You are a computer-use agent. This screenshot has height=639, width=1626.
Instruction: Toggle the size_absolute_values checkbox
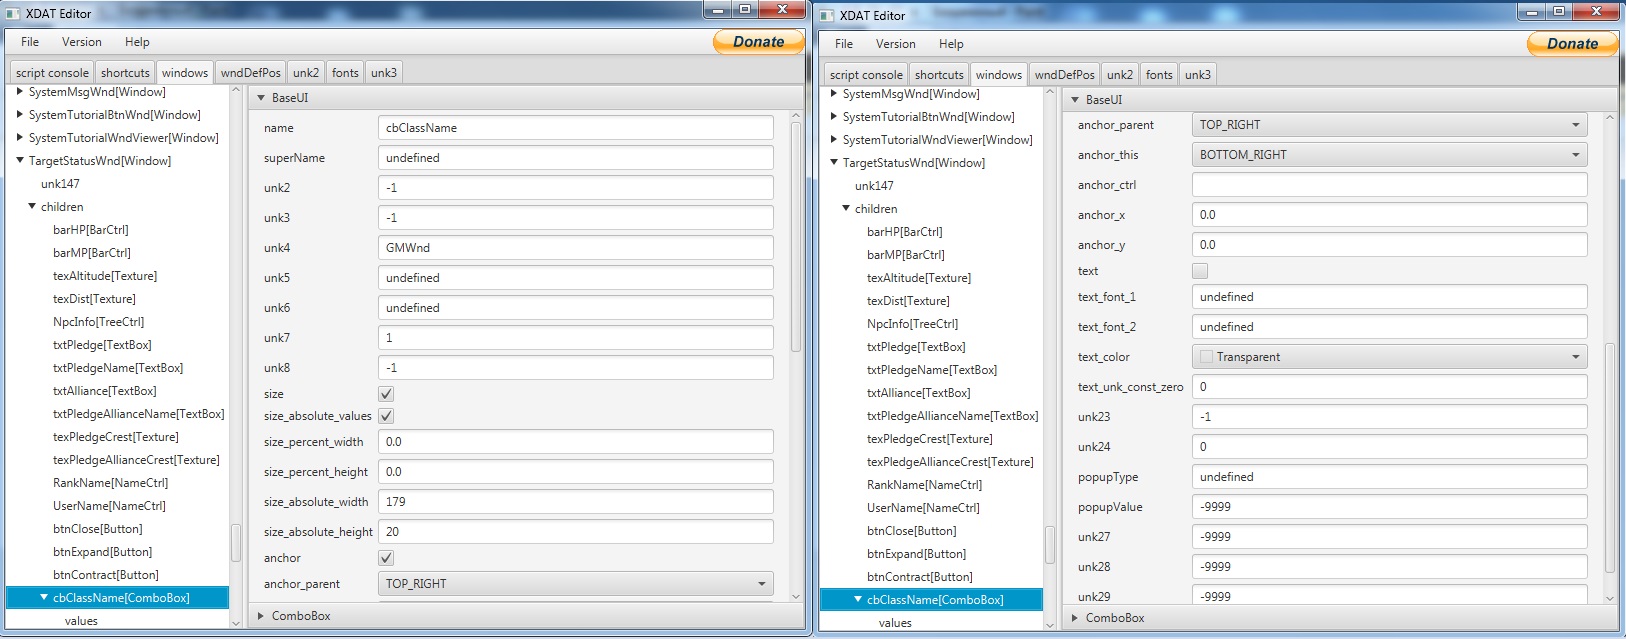(x=386, y=416)
